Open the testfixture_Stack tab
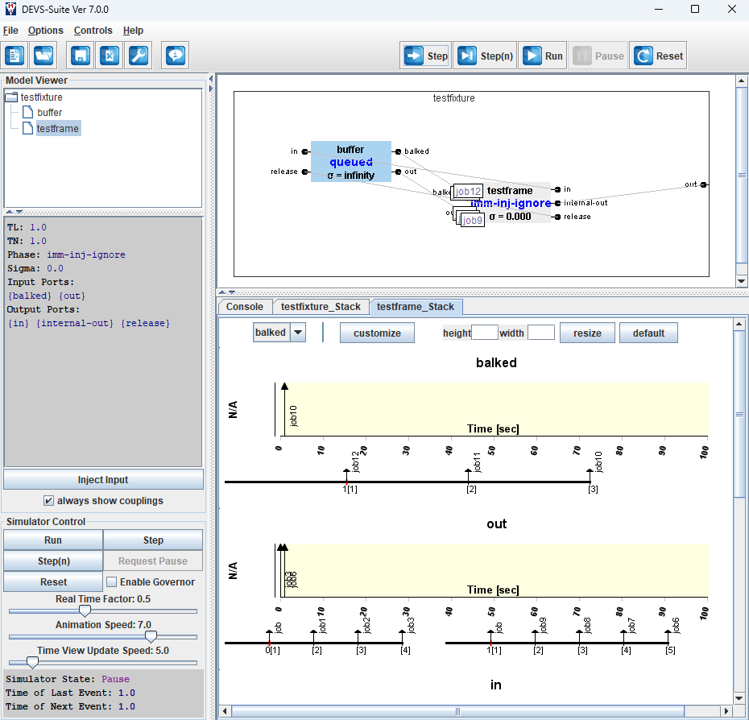Viewport: 749px width, 720px height. click(319, 307)
